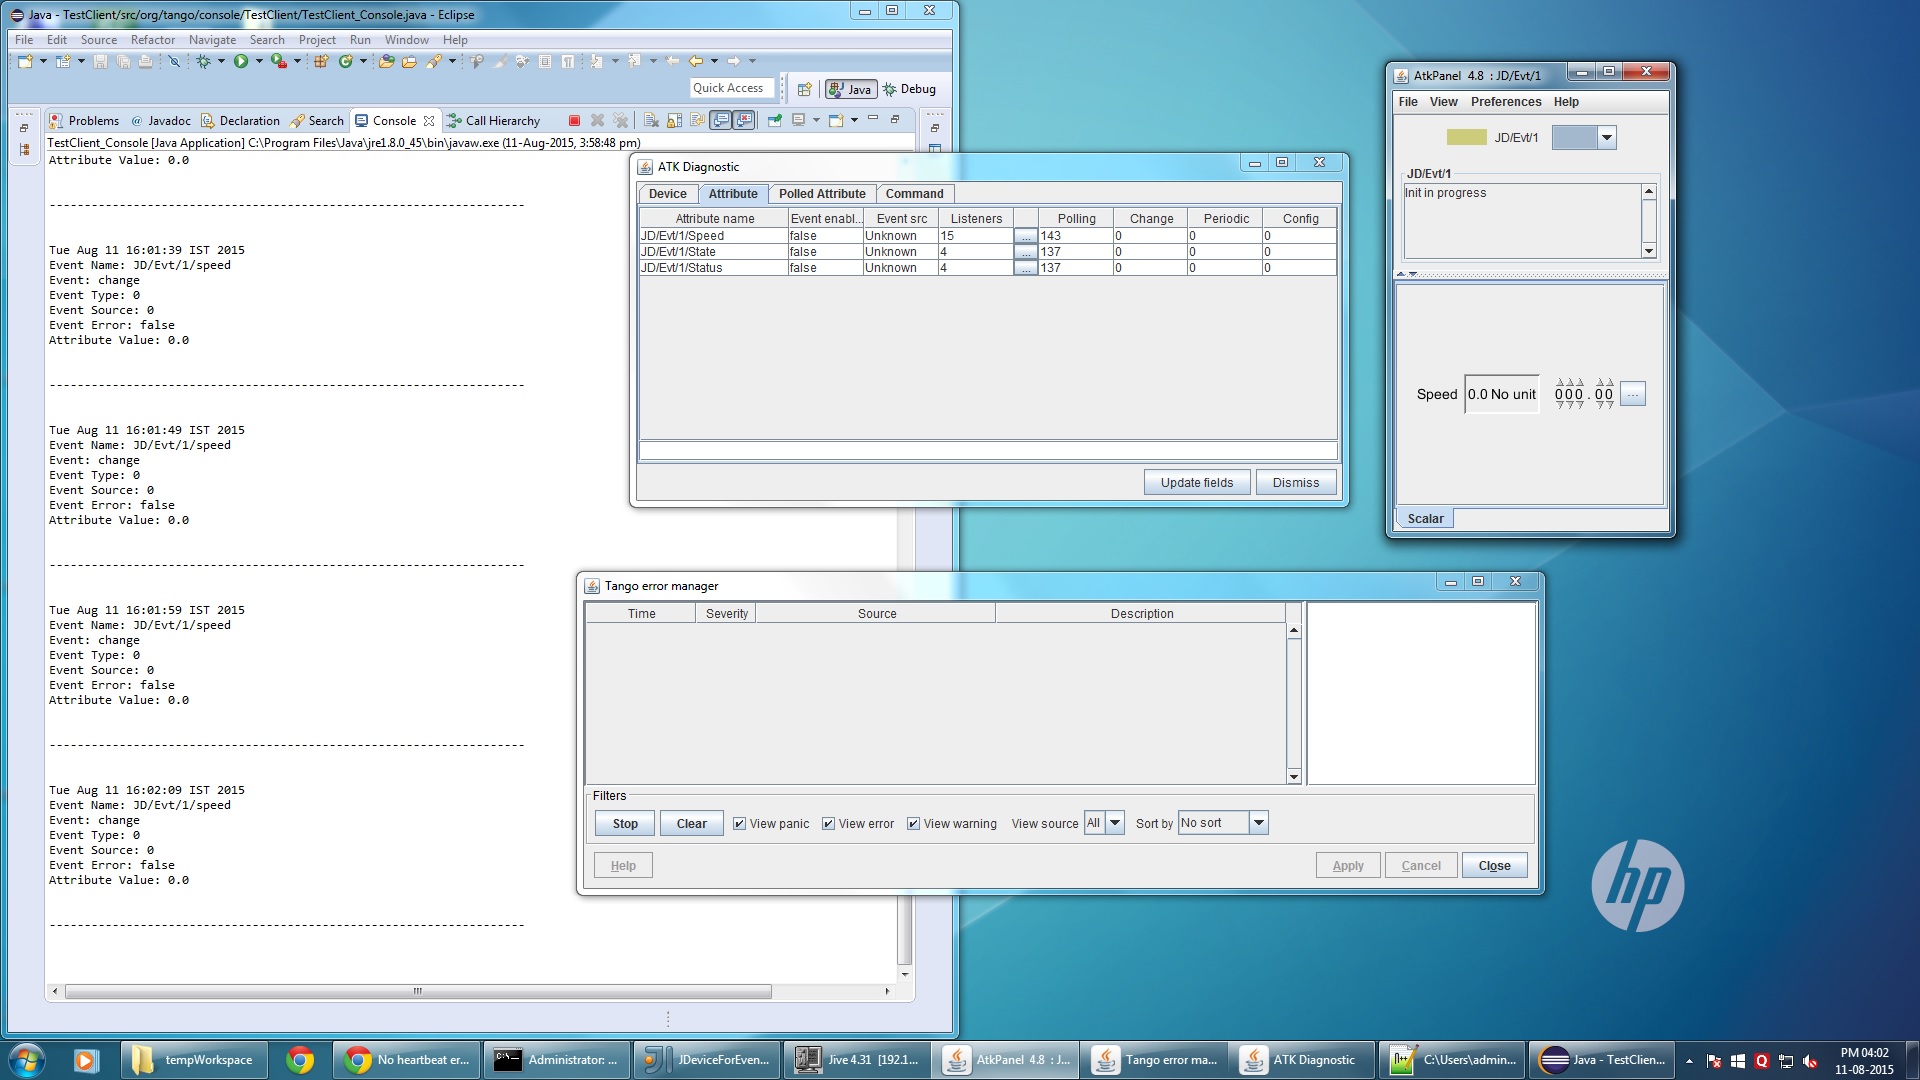Click the New Java Class icon
The height and width of the screenshot is (1080, 1920).
[x=346, y=61]
